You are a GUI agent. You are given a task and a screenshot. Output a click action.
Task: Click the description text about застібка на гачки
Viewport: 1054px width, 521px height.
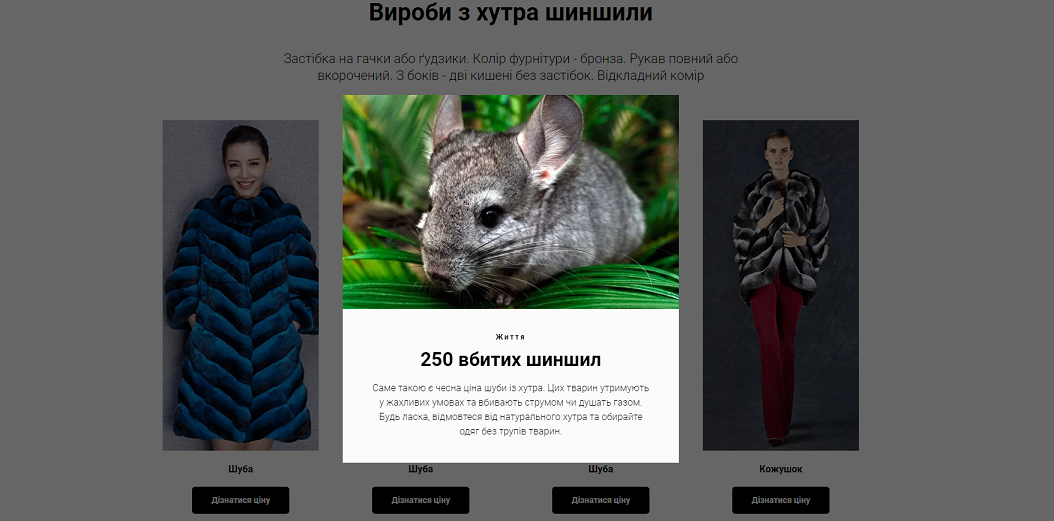pyautogui.click(x=511, y=67)
